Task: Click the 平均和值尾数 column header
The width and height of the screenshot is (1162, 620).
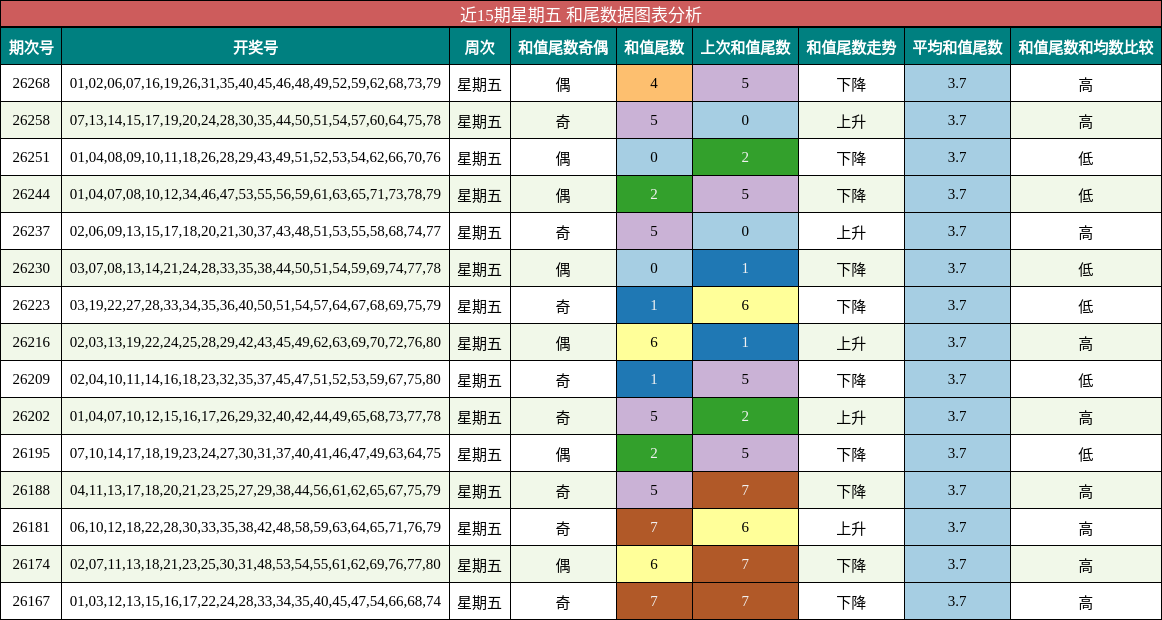Action: [957, 47]
